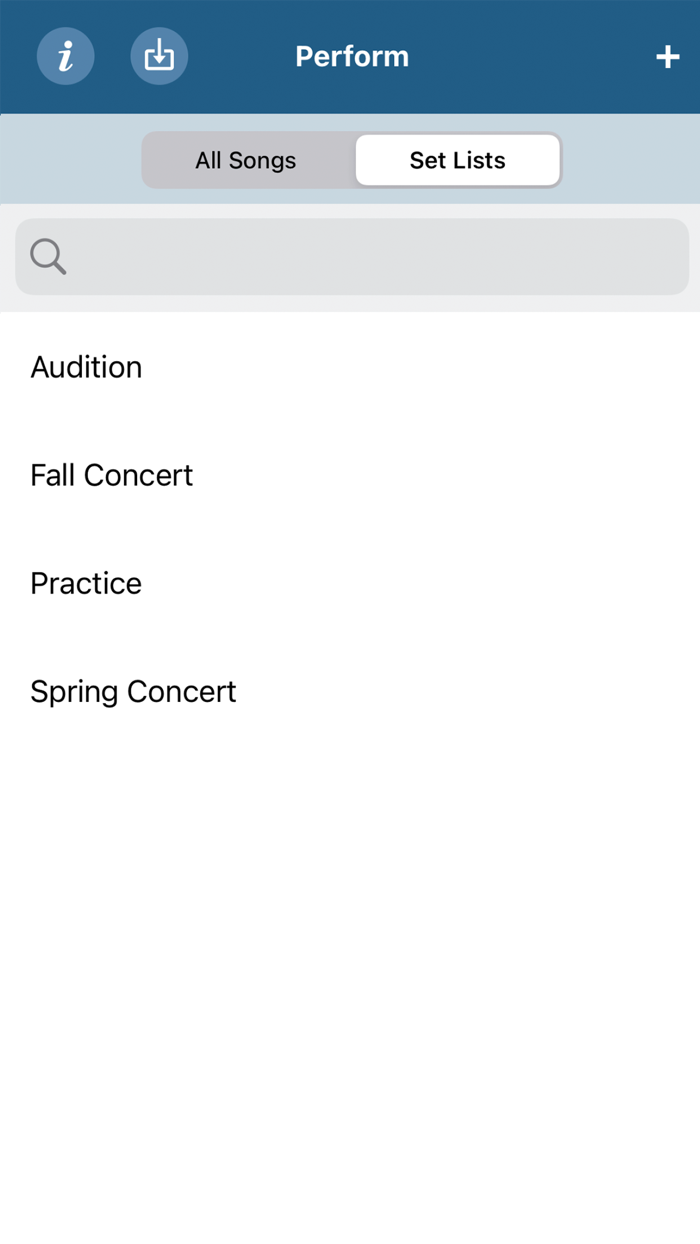The image size is (700, 1244).
Task: Tap the circular 'i' information icon
Action: click(65, 56)
